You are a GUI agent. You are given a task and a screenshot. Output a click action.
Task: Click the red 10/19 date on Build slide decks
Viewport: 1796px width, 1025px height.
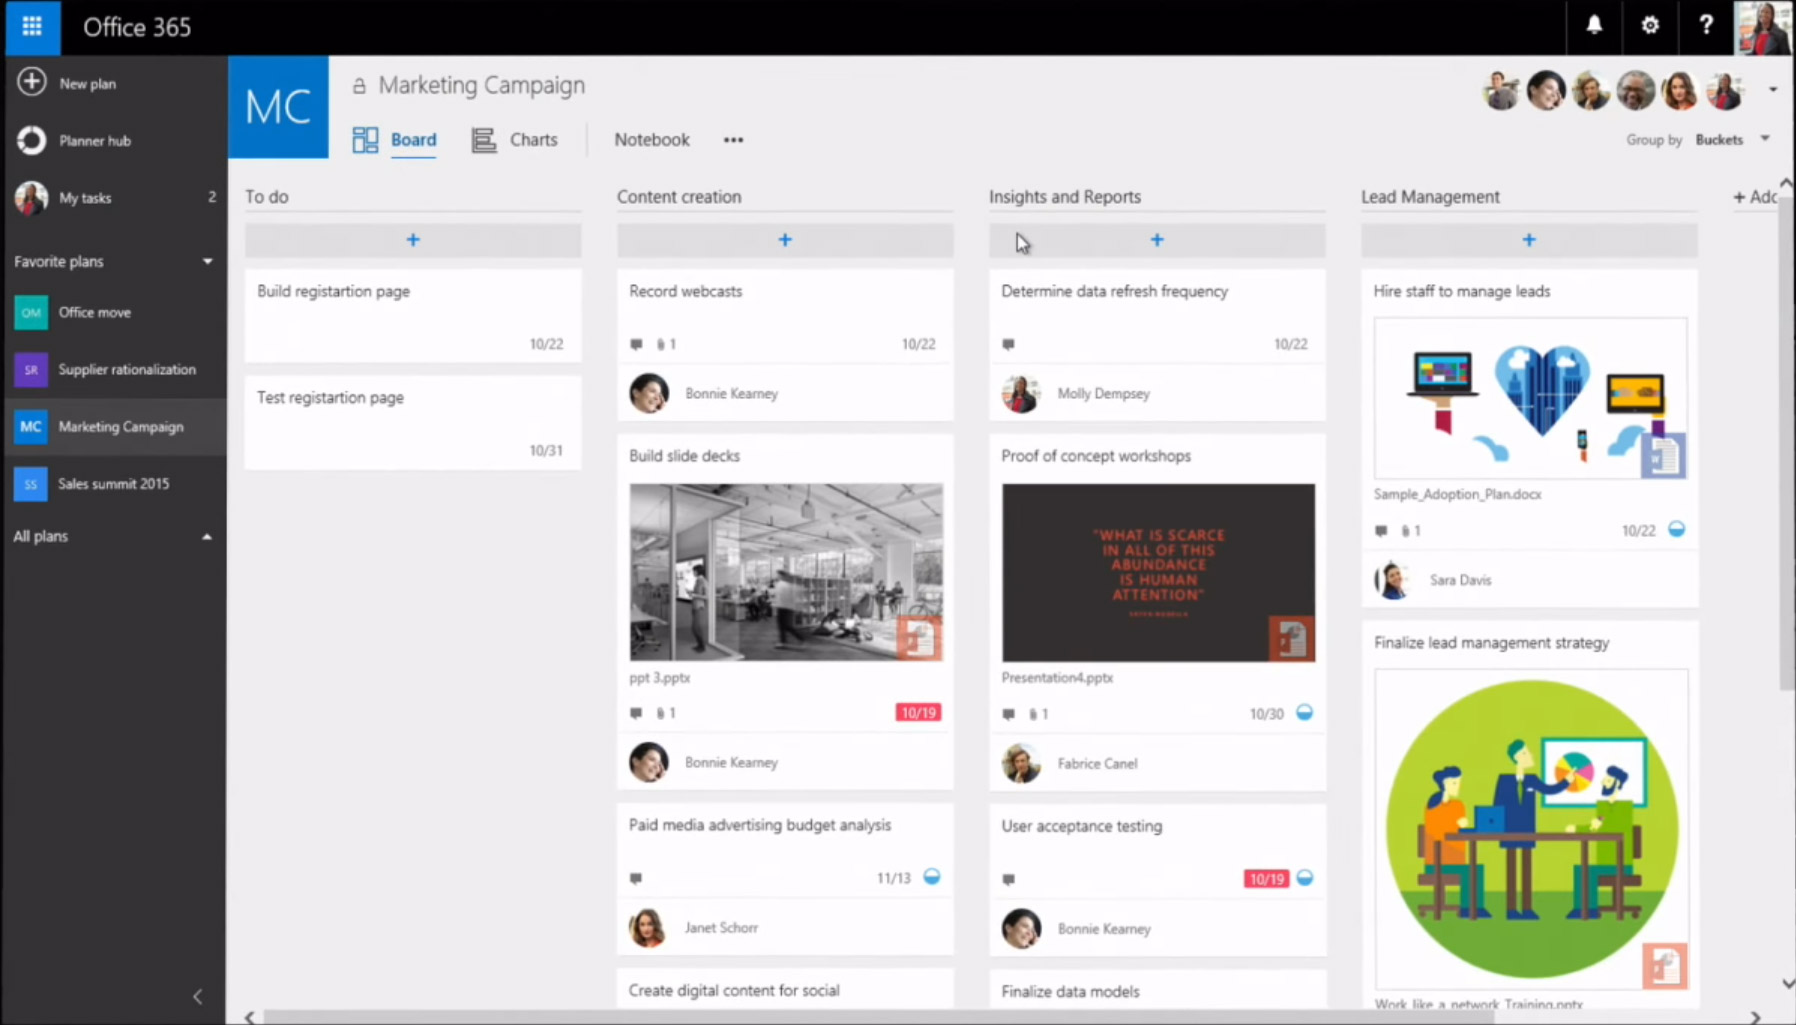[918, 713]
